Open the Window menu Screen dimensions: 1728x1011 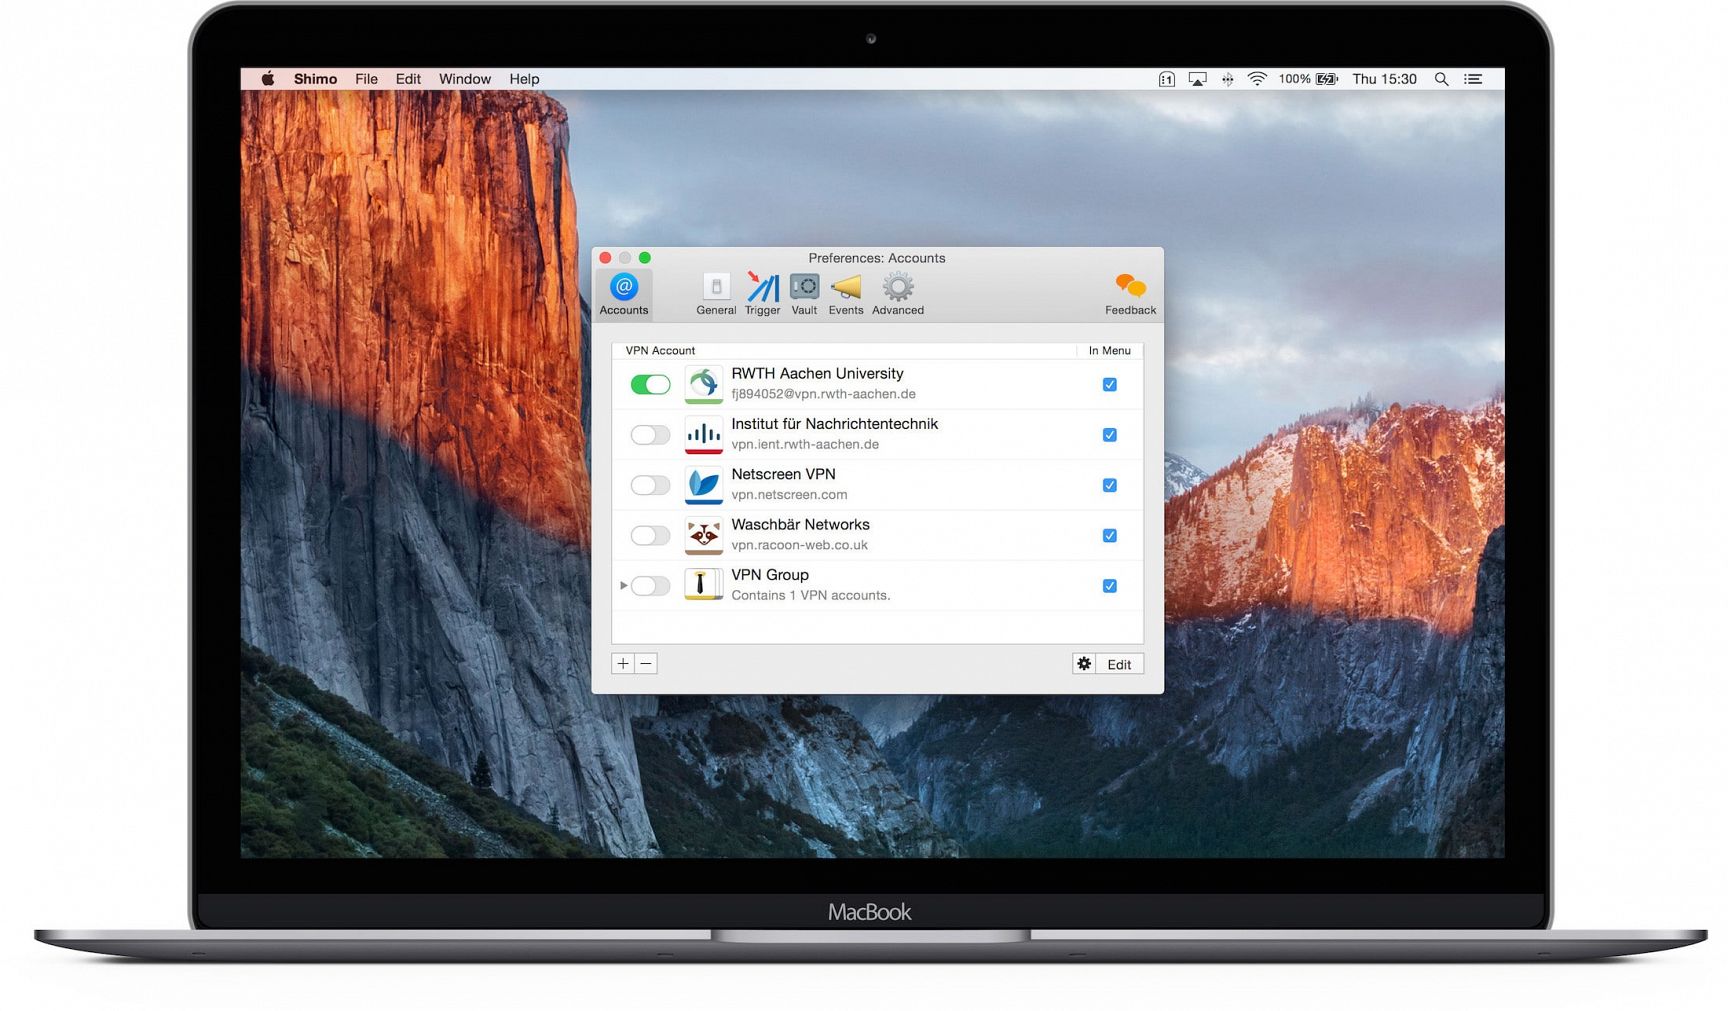tap(465, 79)
